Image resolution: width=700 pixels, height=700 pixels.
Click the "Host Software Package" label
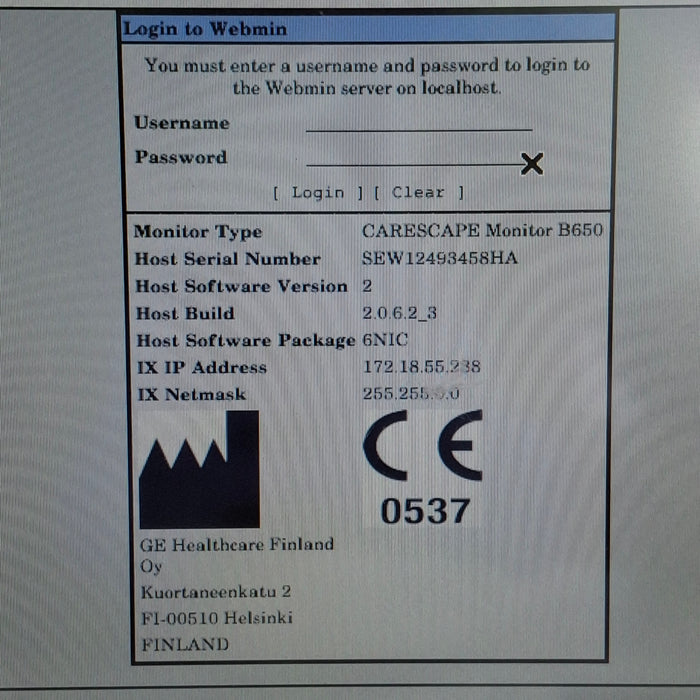[246, 341]
